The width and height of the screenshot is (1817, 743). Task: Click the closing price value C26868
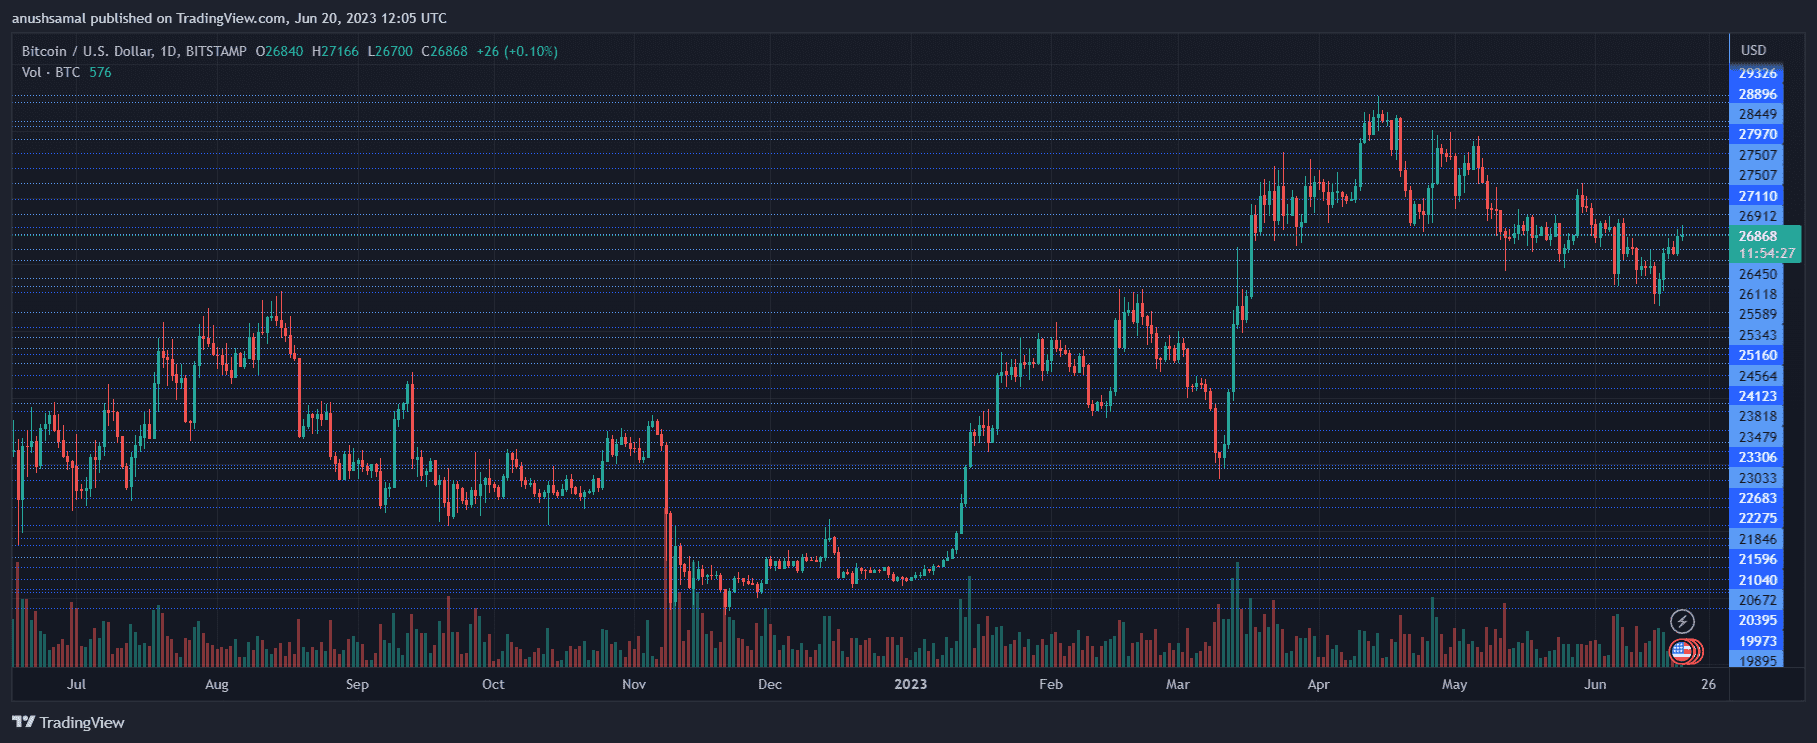444,51
